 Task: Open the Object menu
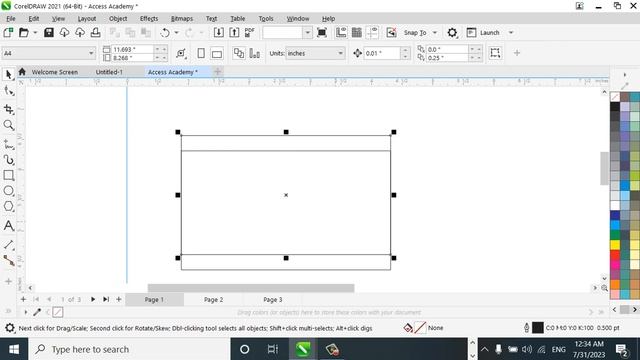pyautogui.click(x=118, y=18)
